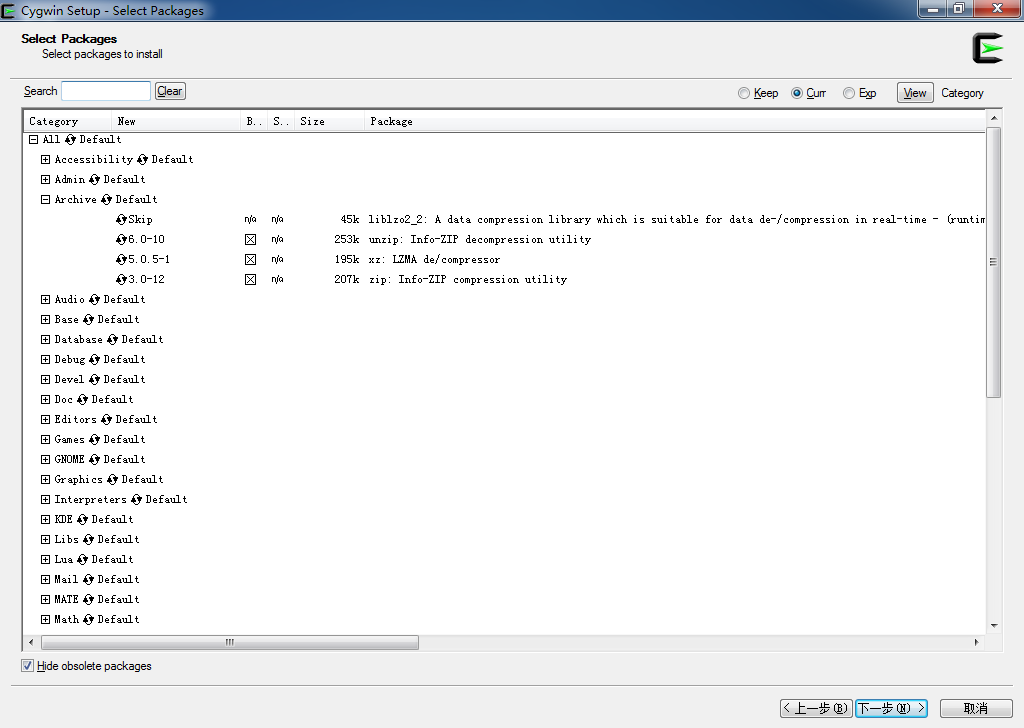Click the cycle icon for Admin category
Image resolution: width=1024 pixels, height=728 pixels.
tap(94, 180)
